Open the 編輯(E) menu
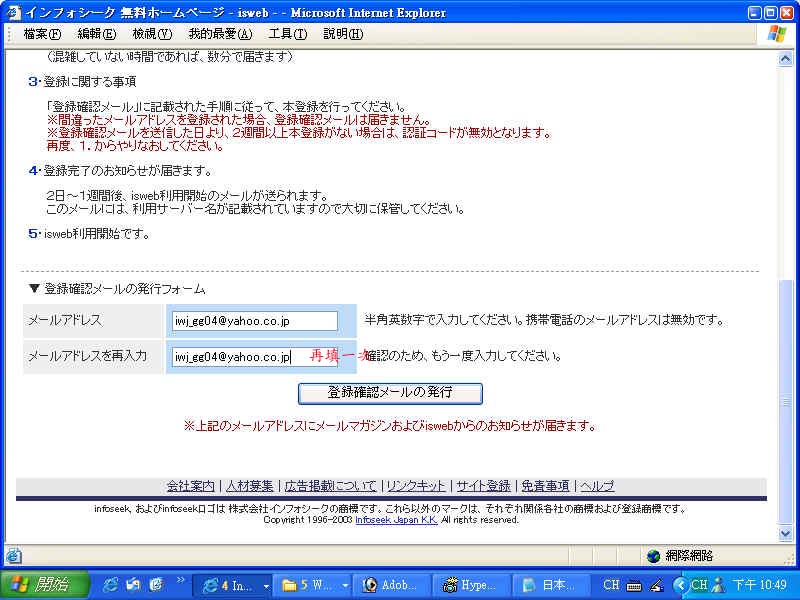 point(97,34)
